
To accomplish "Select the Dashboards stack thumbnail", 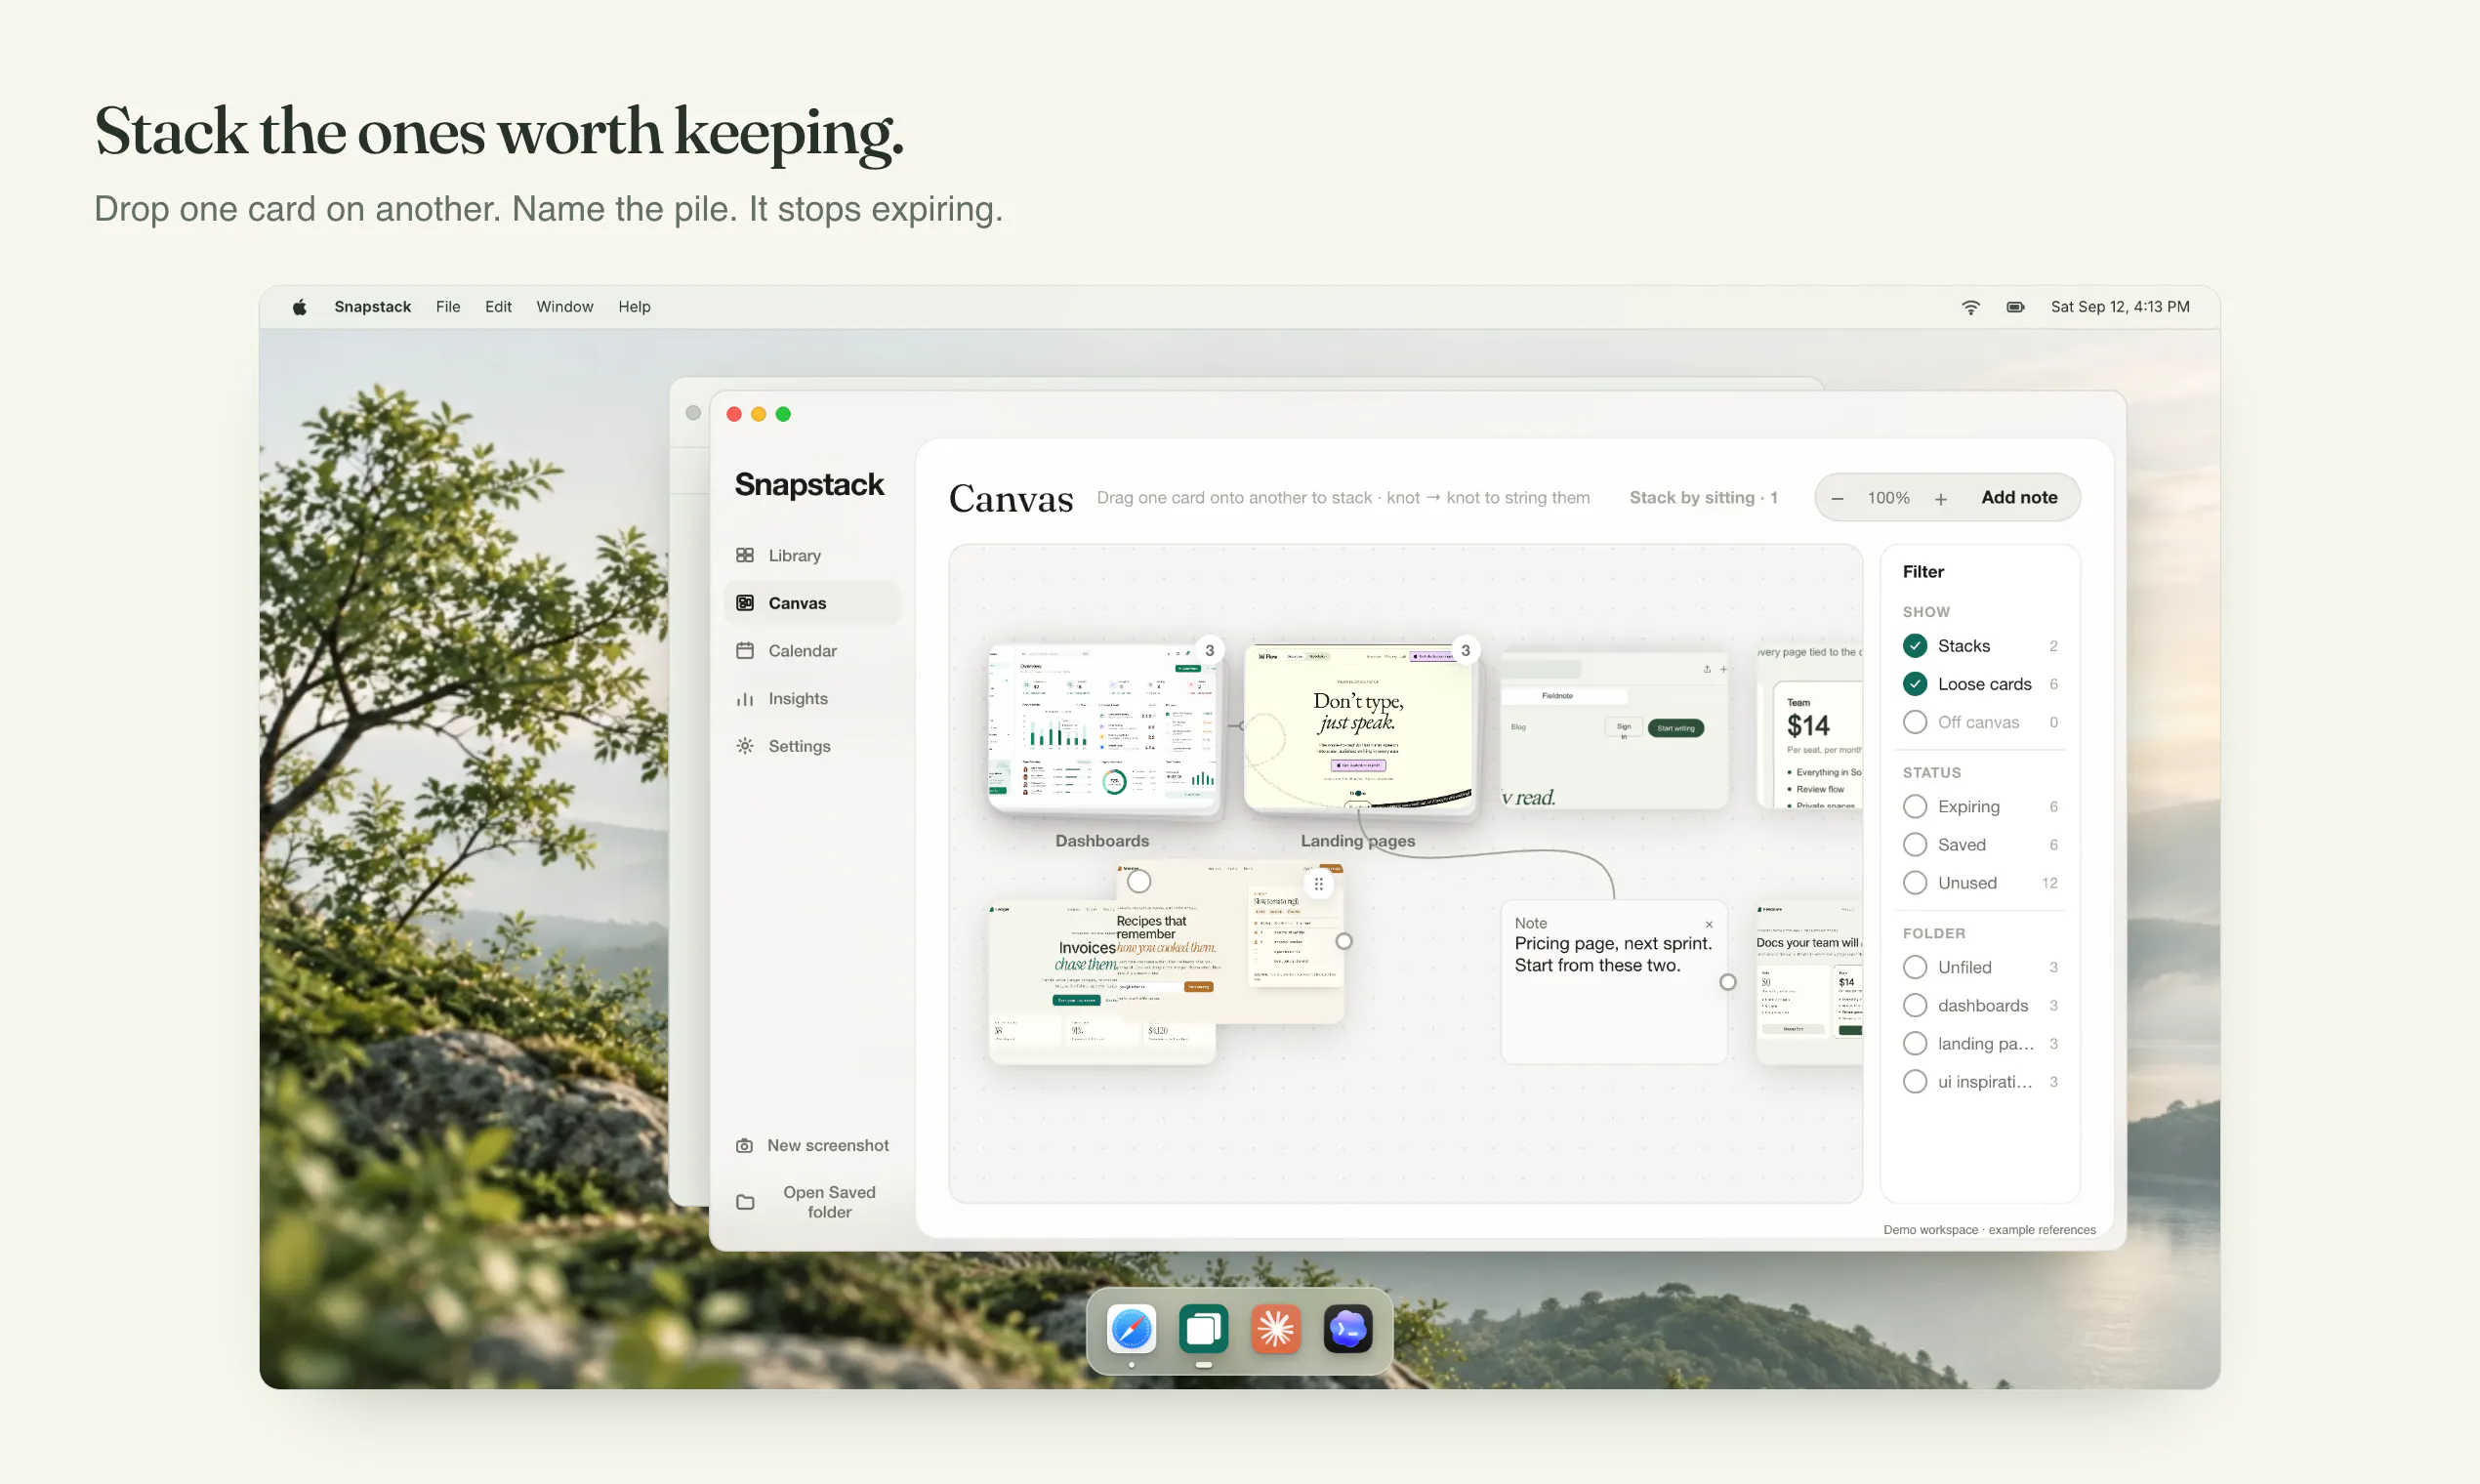I will click(1102, 730).
